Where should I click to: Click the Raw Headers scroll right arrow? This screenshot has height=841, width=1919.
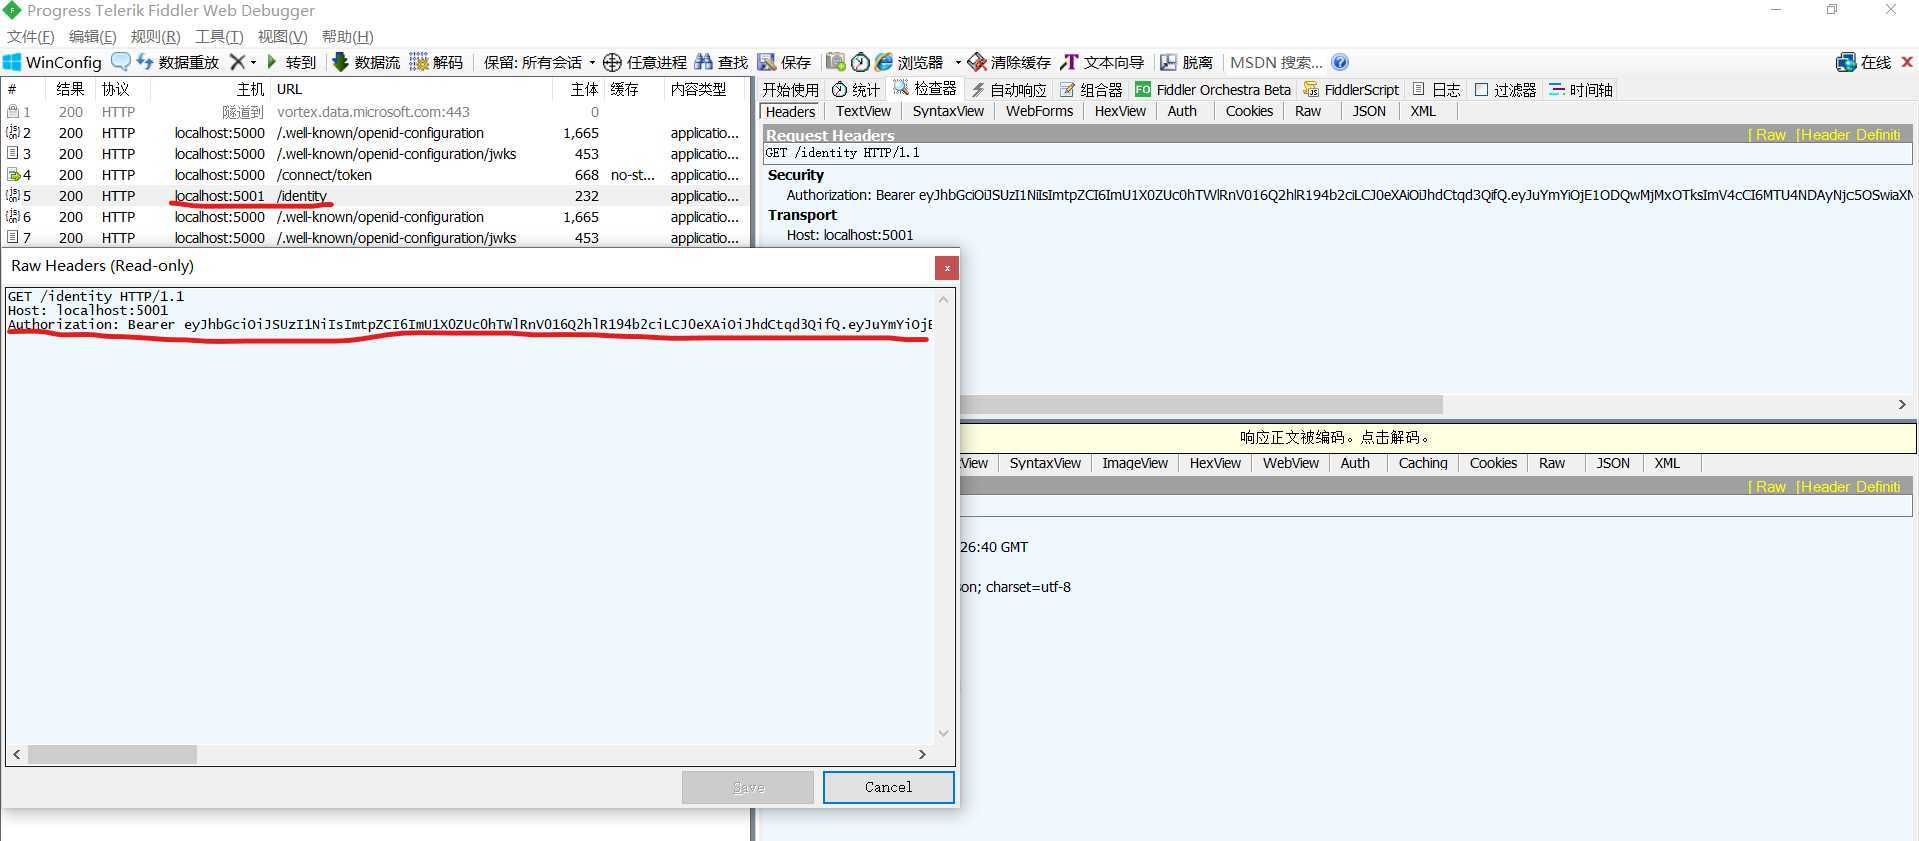(x=922, y=754)
